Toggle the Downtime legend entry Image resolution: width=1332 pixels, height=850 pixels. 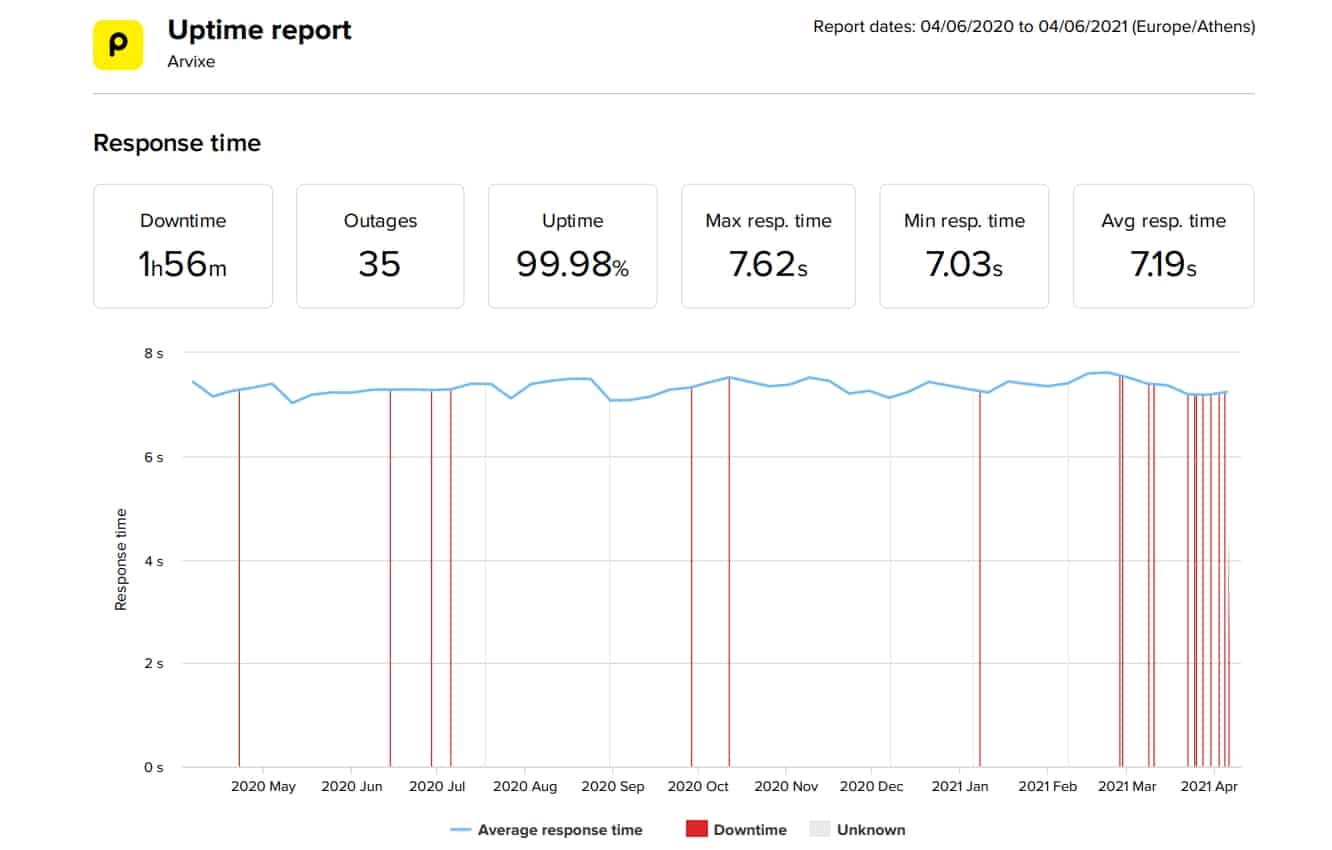tap(736, 830)
